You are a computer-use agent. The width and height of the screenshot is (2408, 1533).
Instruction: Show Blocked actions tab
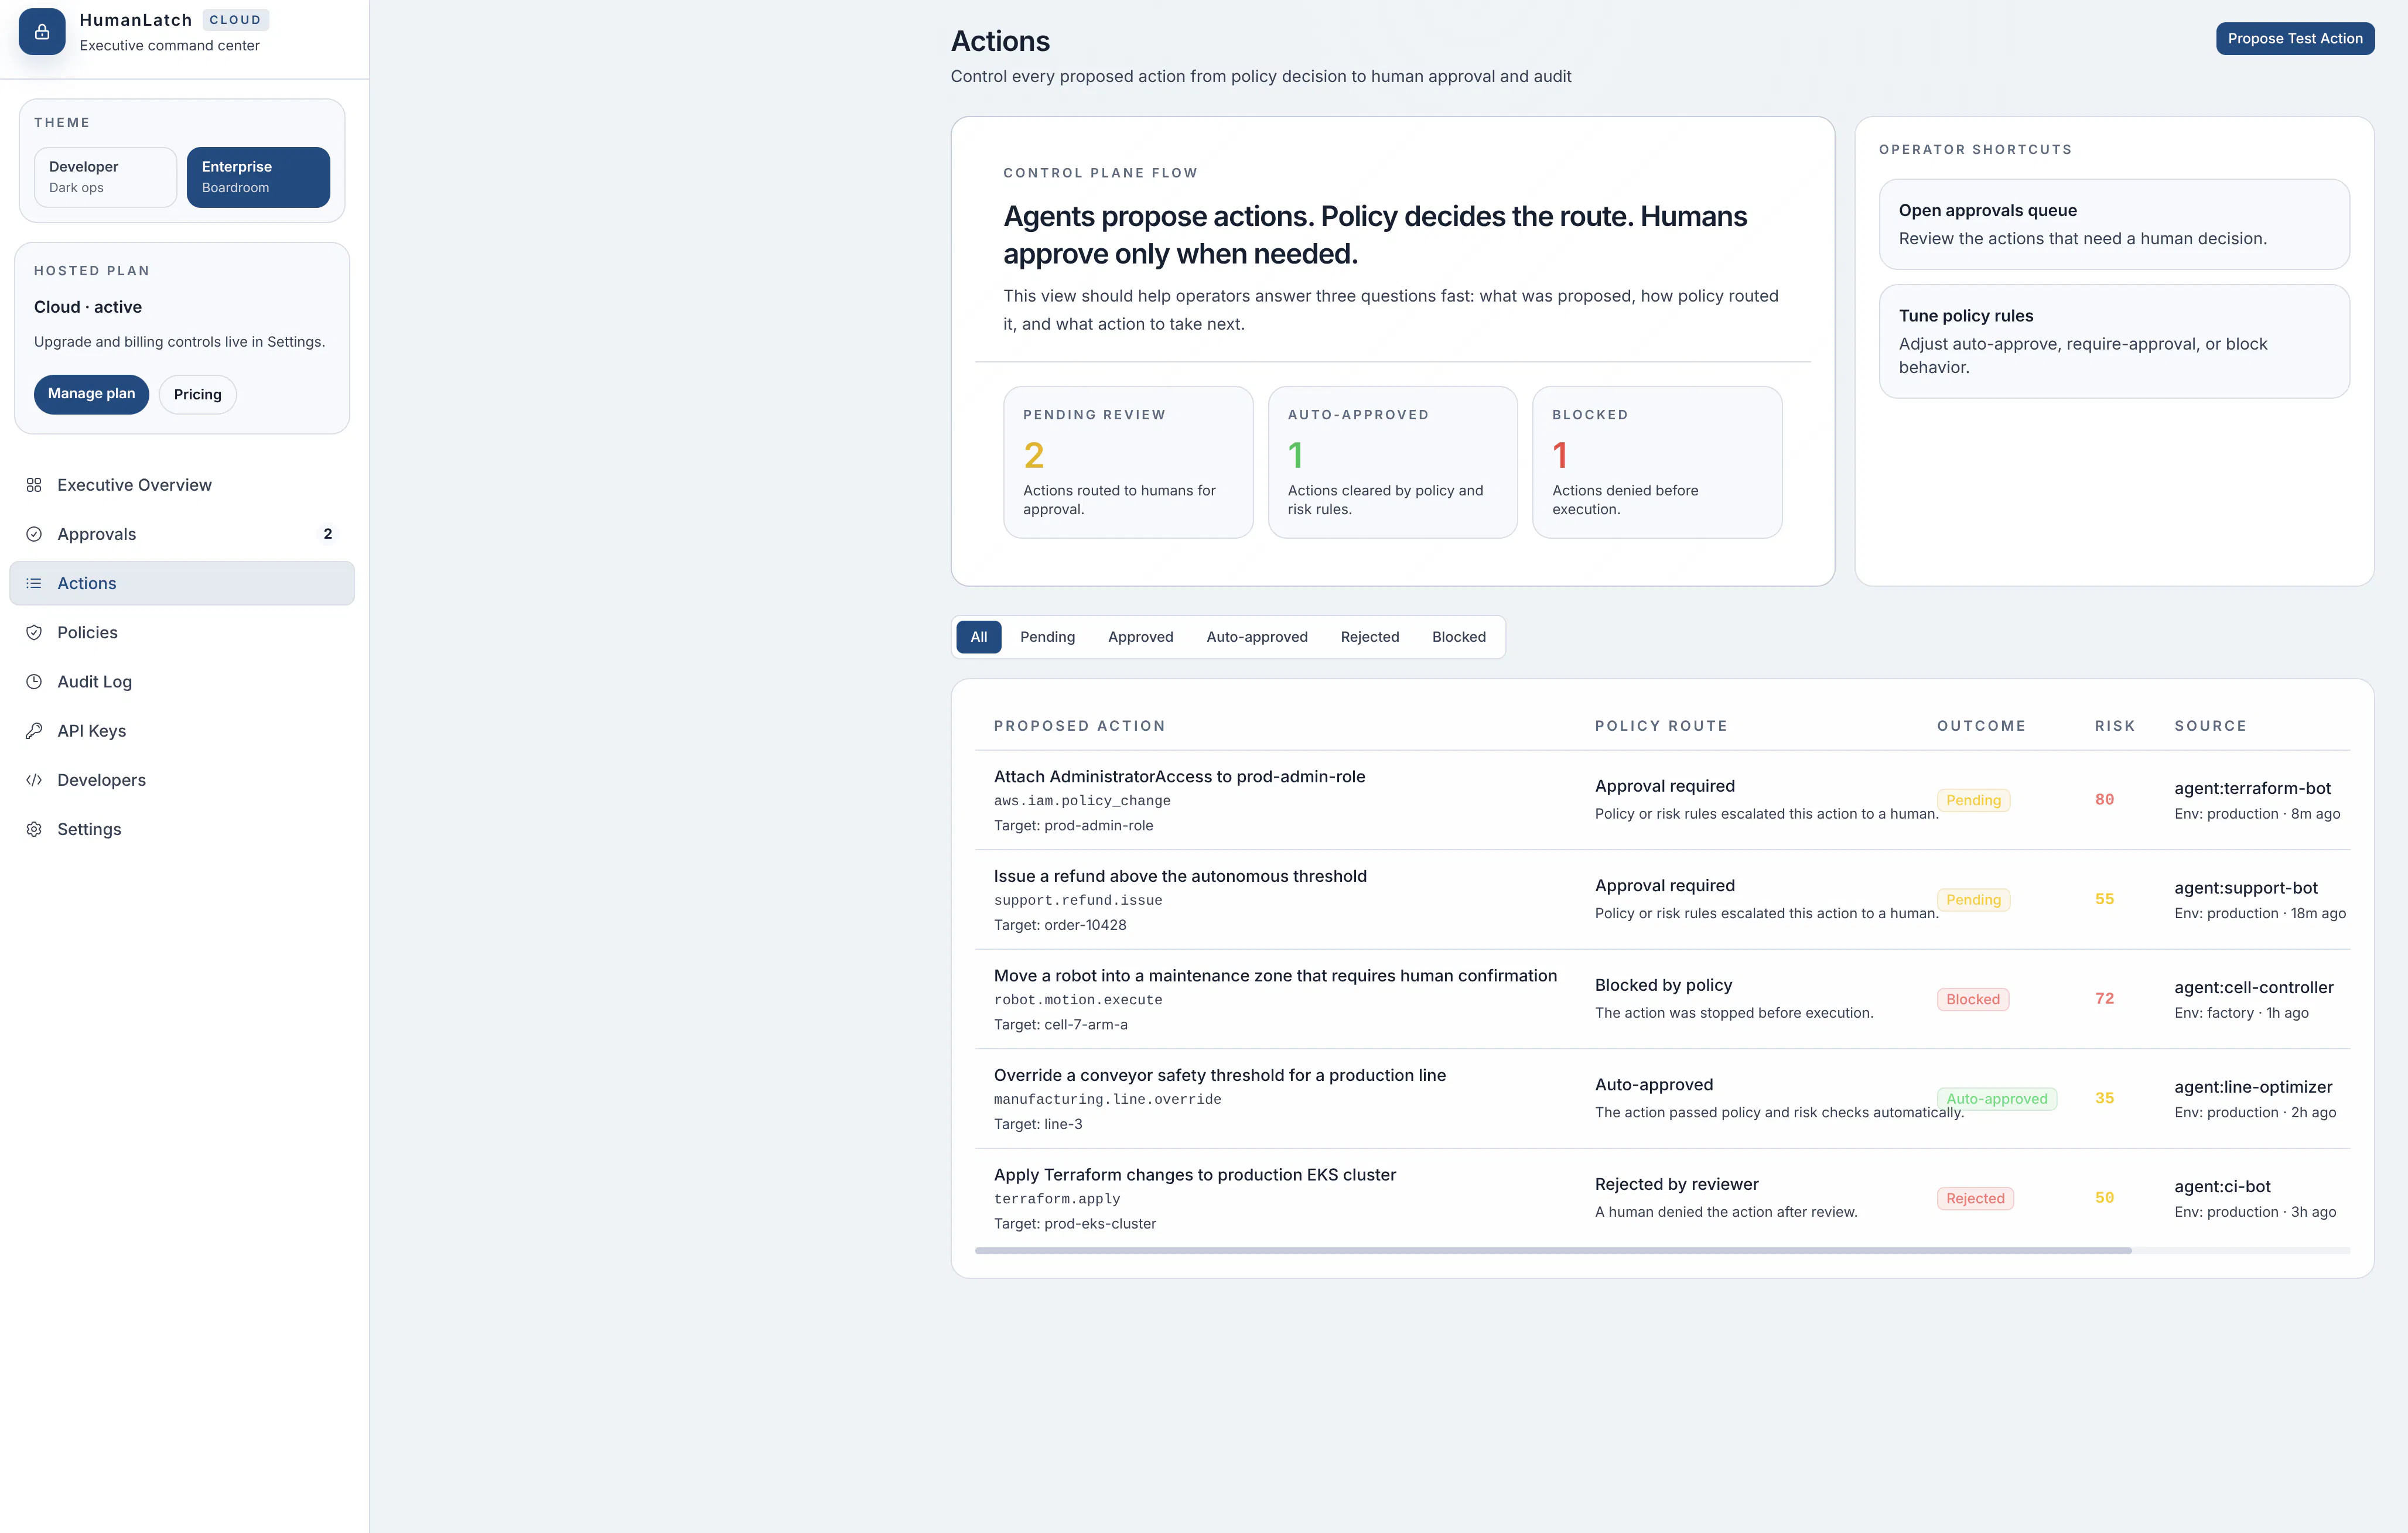1458,637
